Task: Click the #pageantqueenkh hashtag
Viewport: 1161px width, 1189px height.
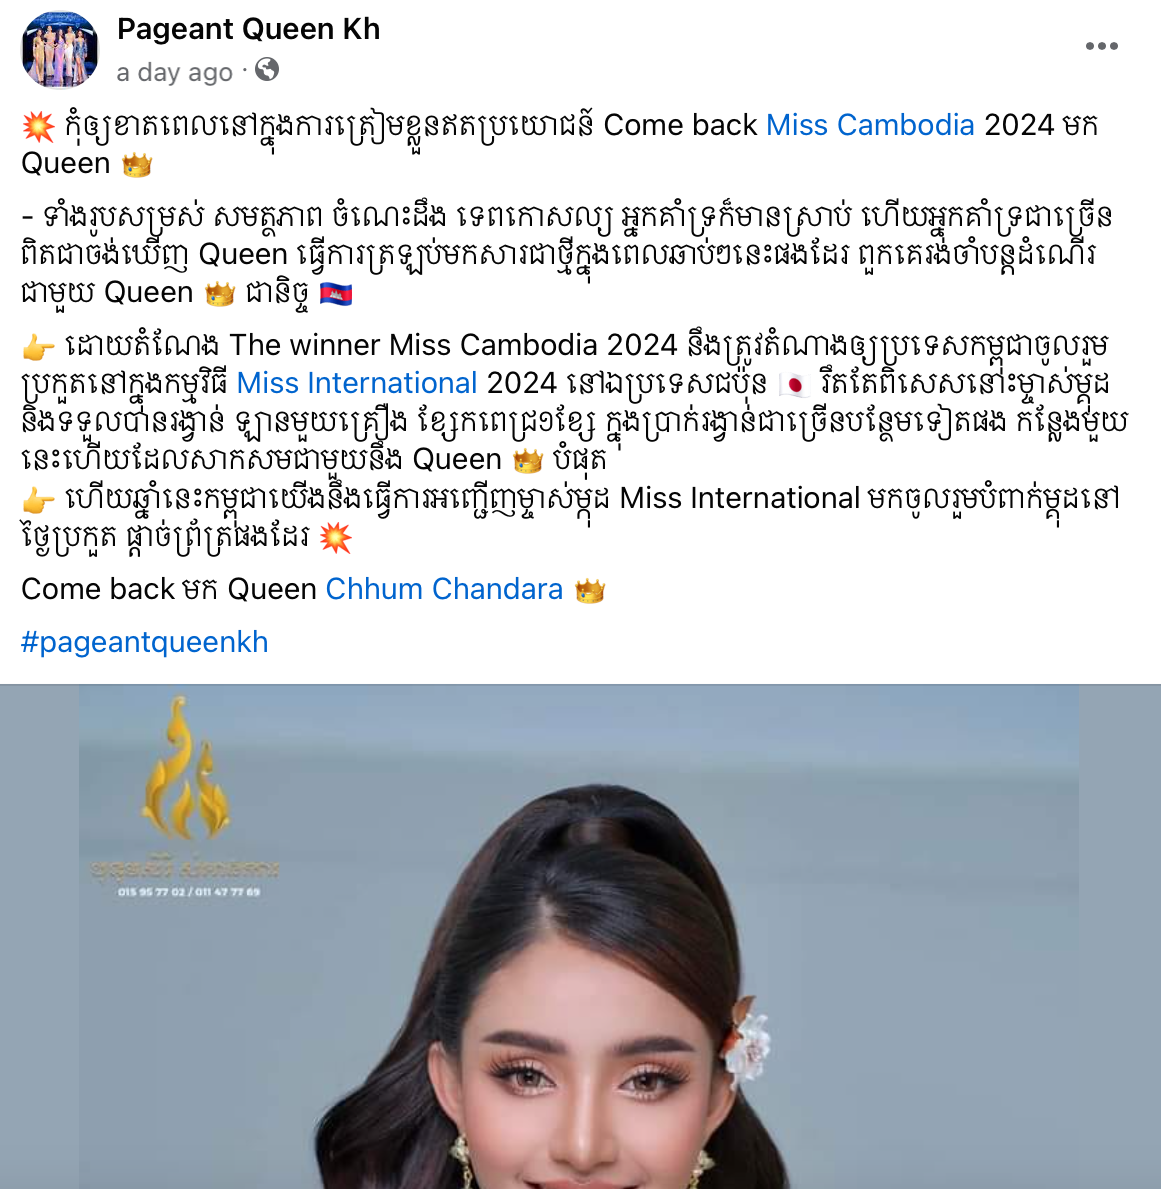Action: (145, 642)
